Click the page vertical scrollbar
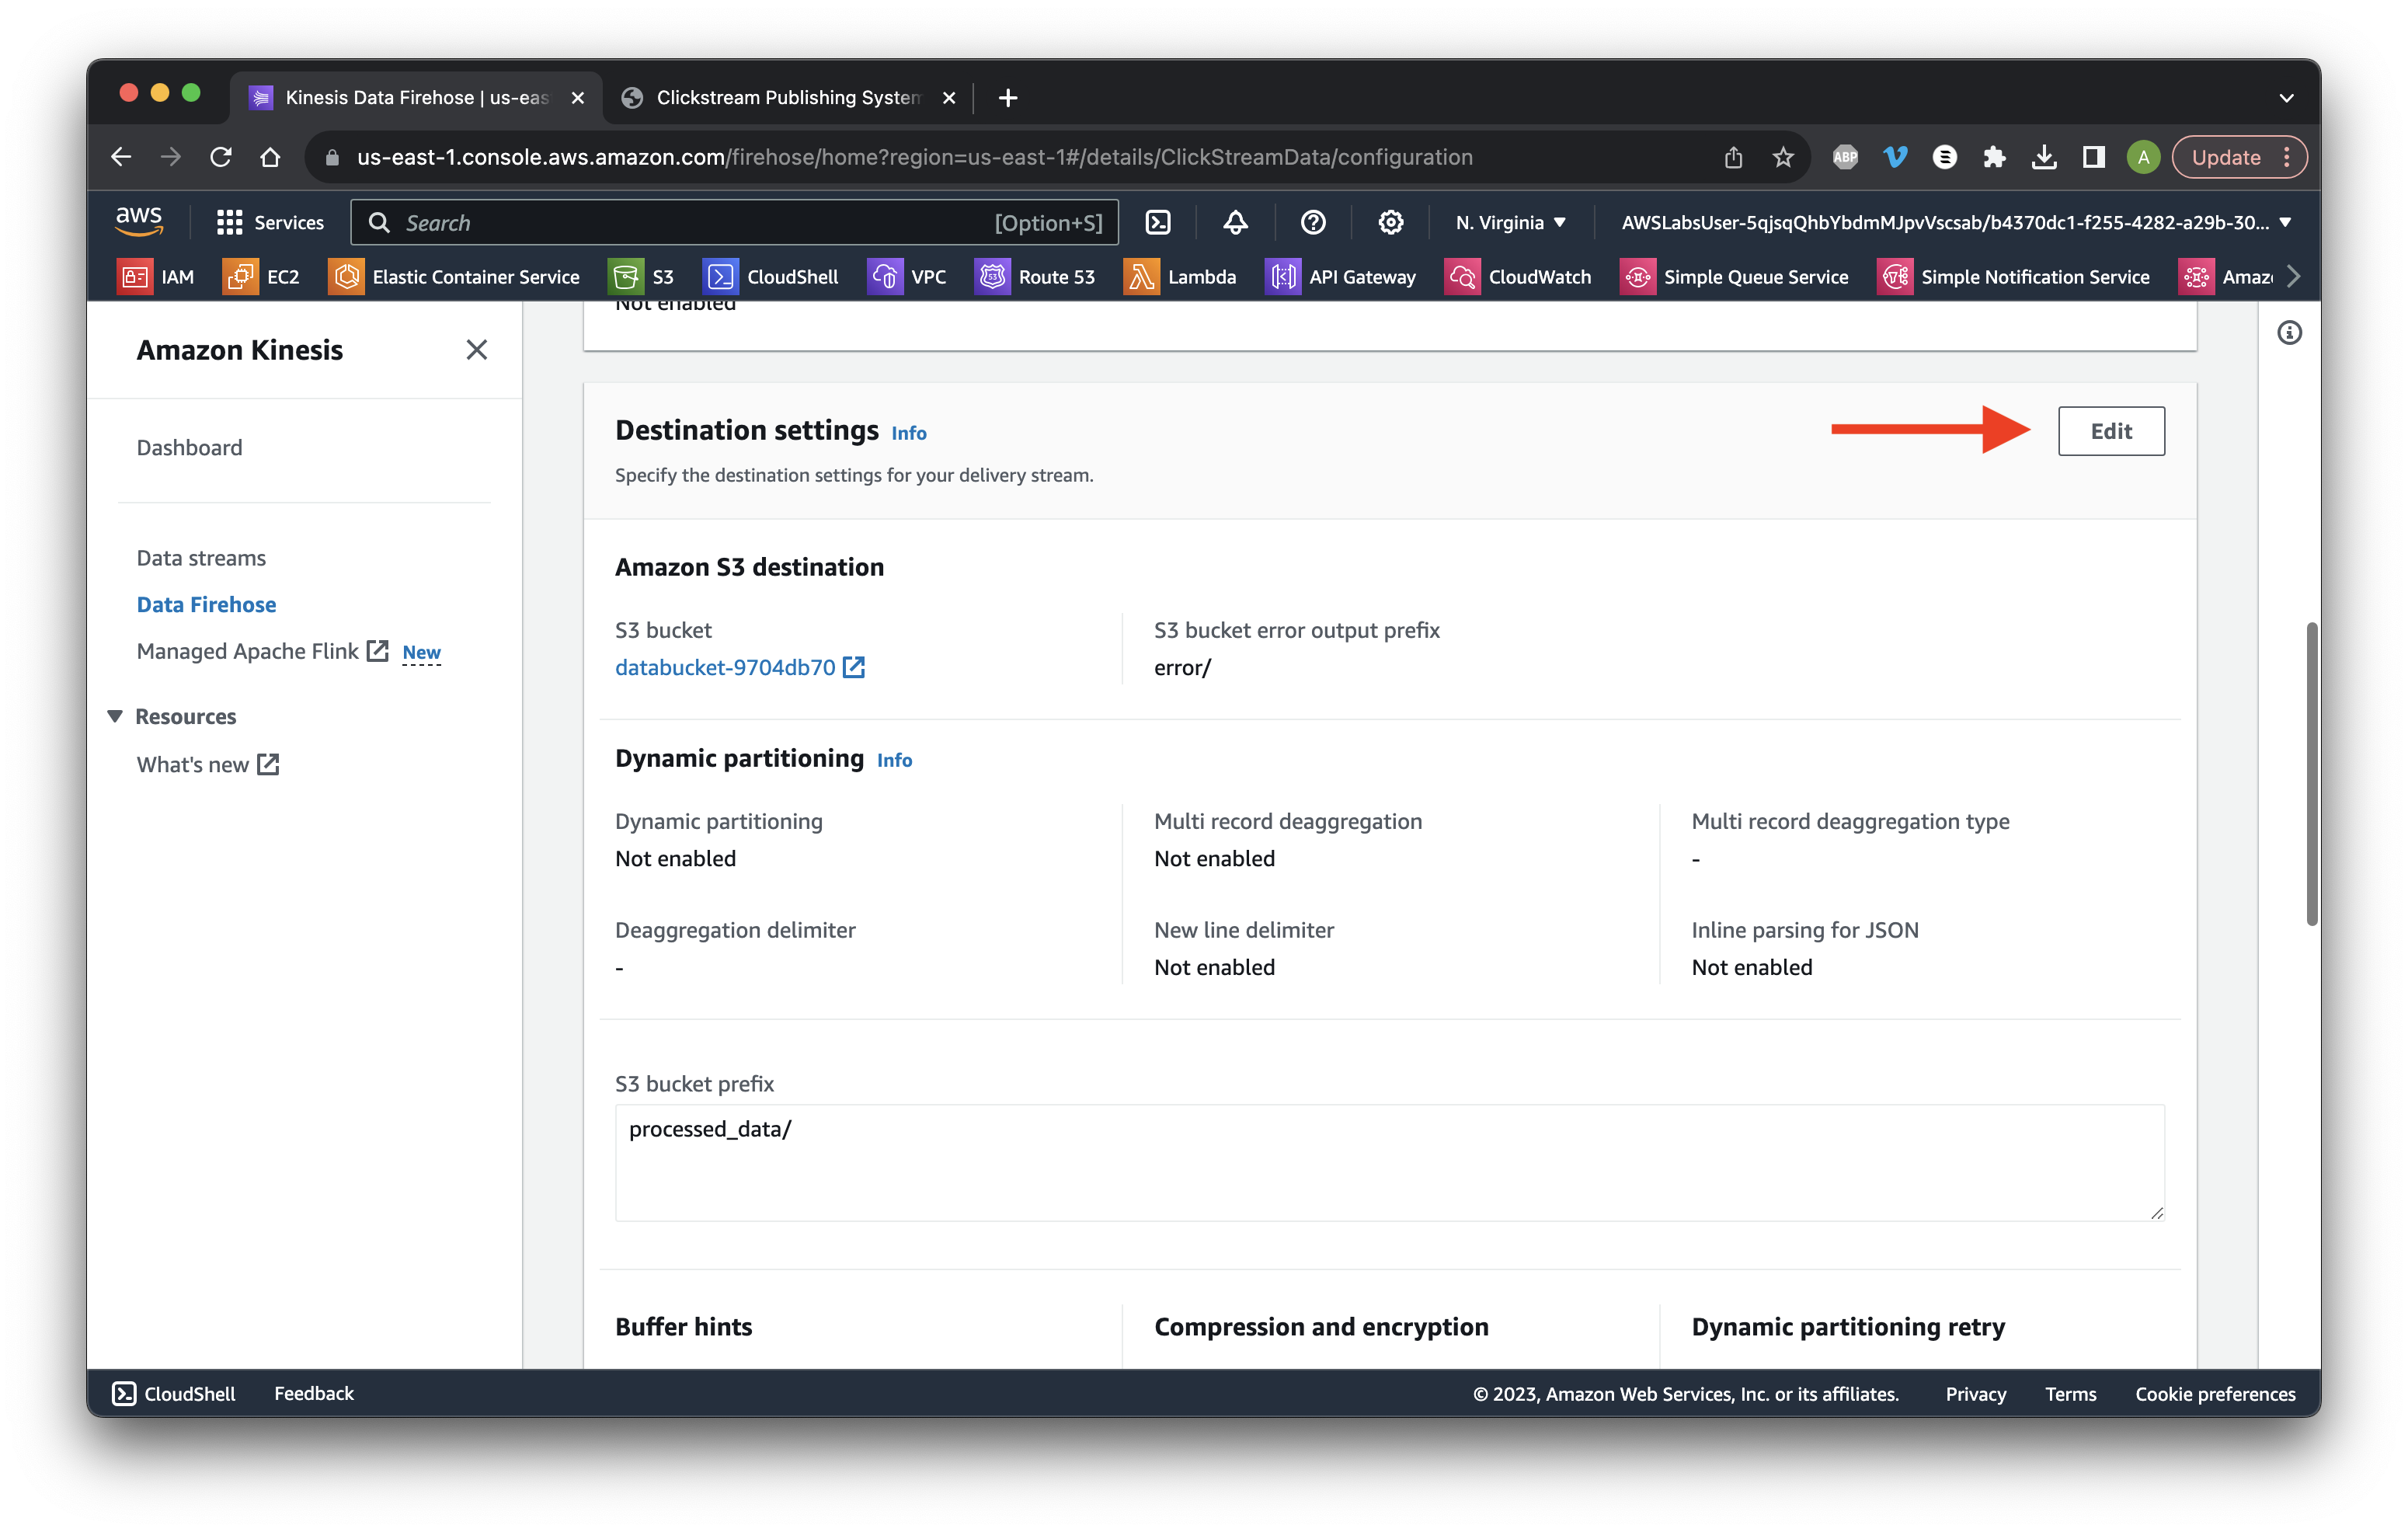 [x=2311, y=773]
